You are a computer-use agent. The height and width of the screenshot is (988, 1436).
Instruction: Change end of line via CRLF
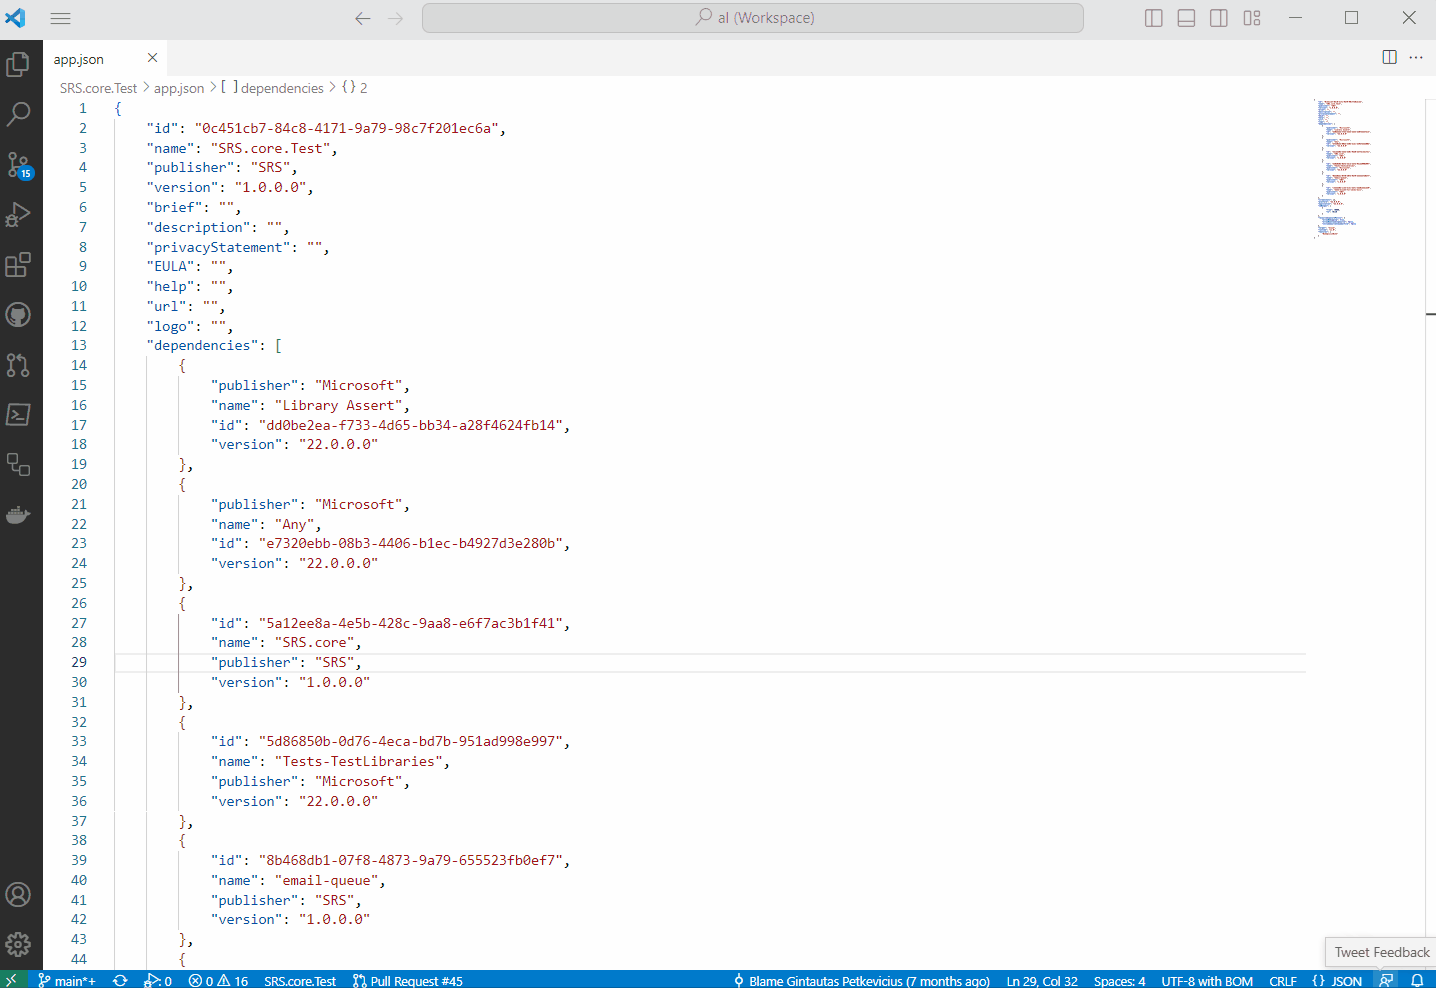tap(1283, 980)
